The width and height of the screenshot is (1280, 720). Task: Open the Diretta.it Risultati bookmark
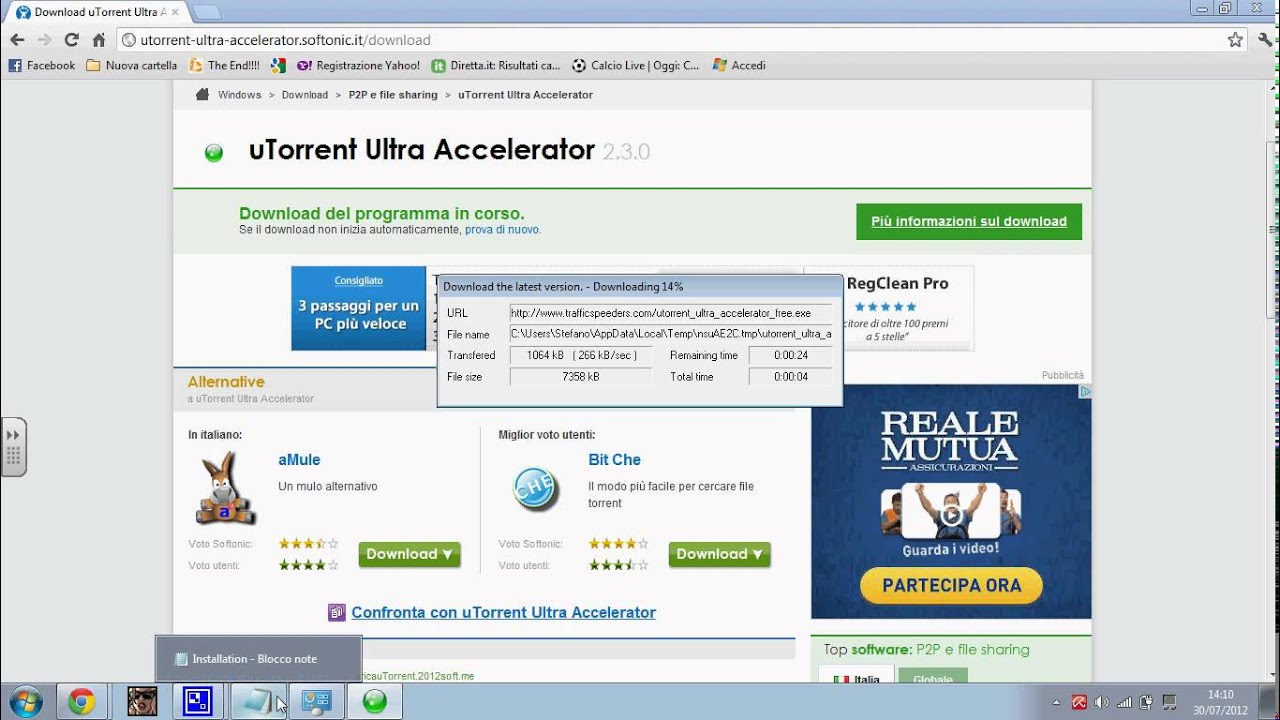[x=496, y=65]
